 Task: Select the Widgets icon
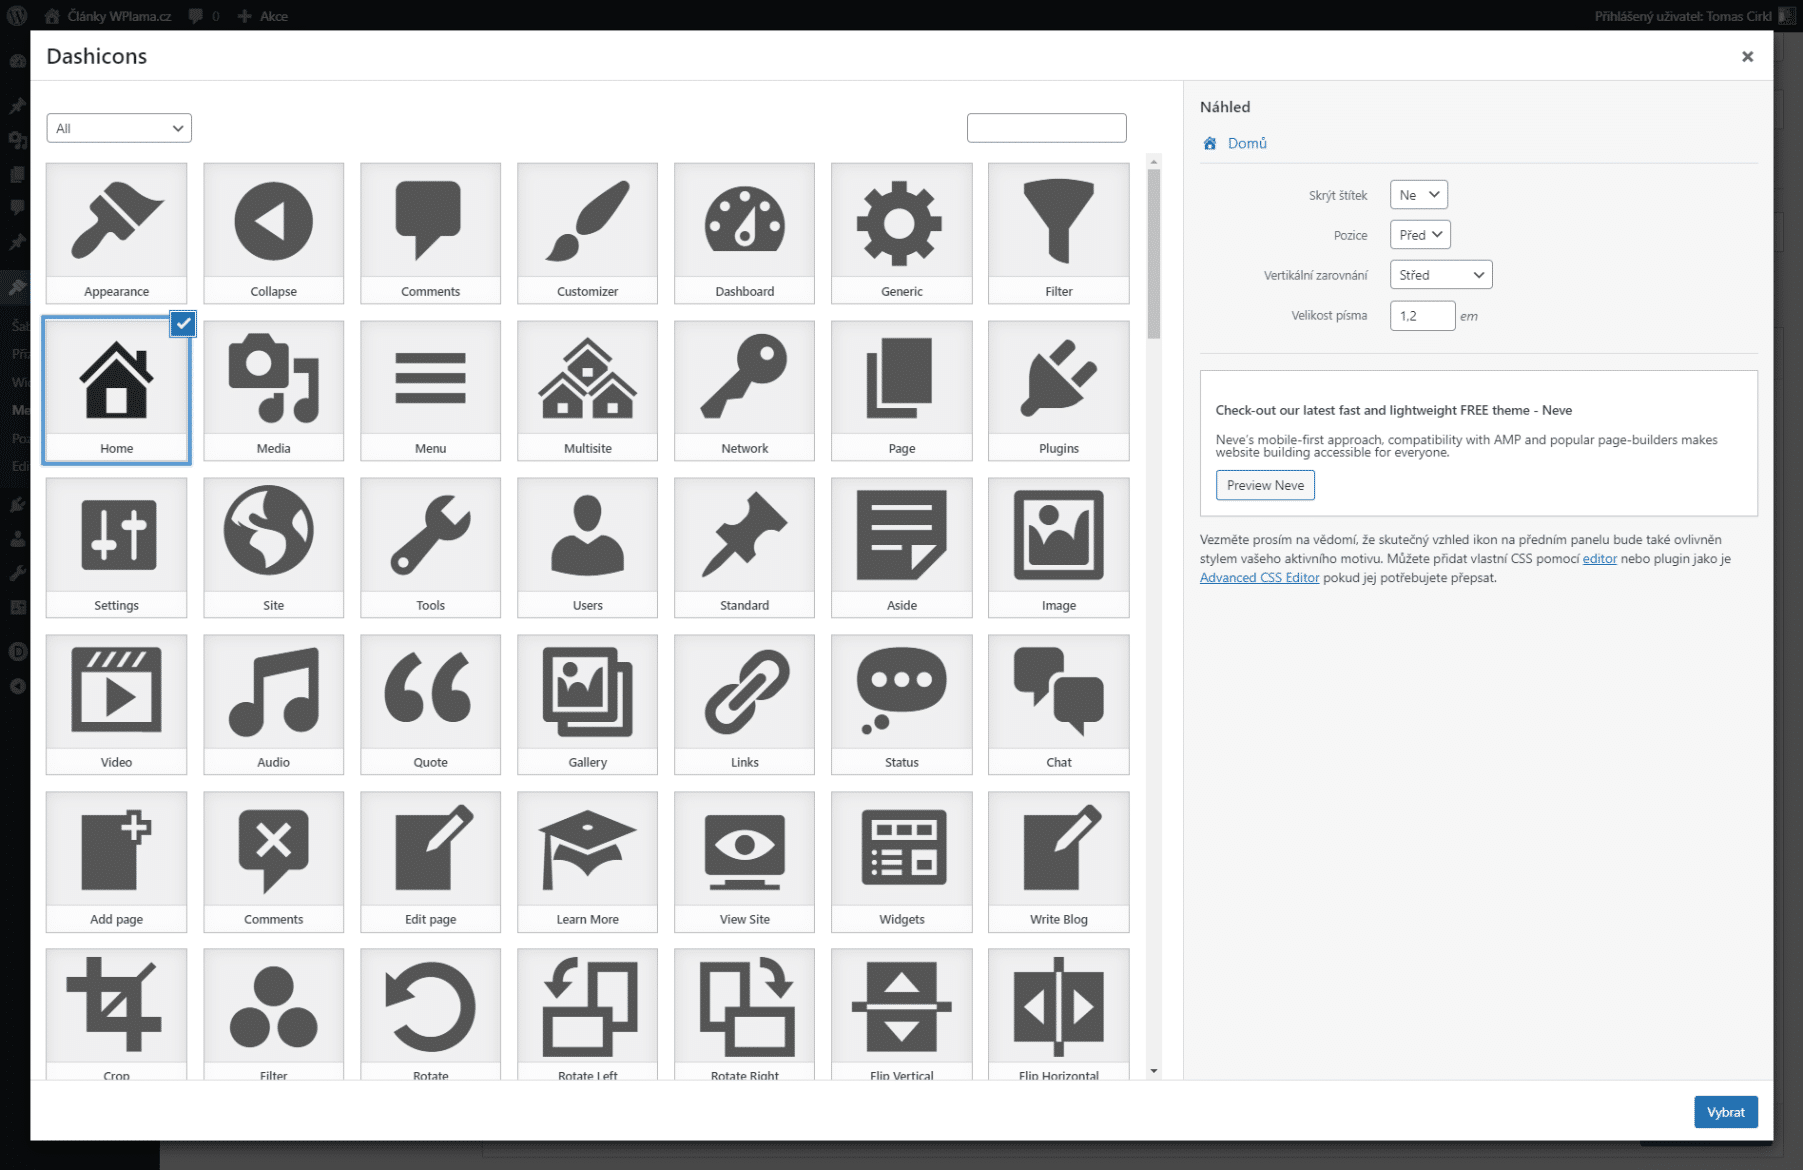click(x=901, y=861)
